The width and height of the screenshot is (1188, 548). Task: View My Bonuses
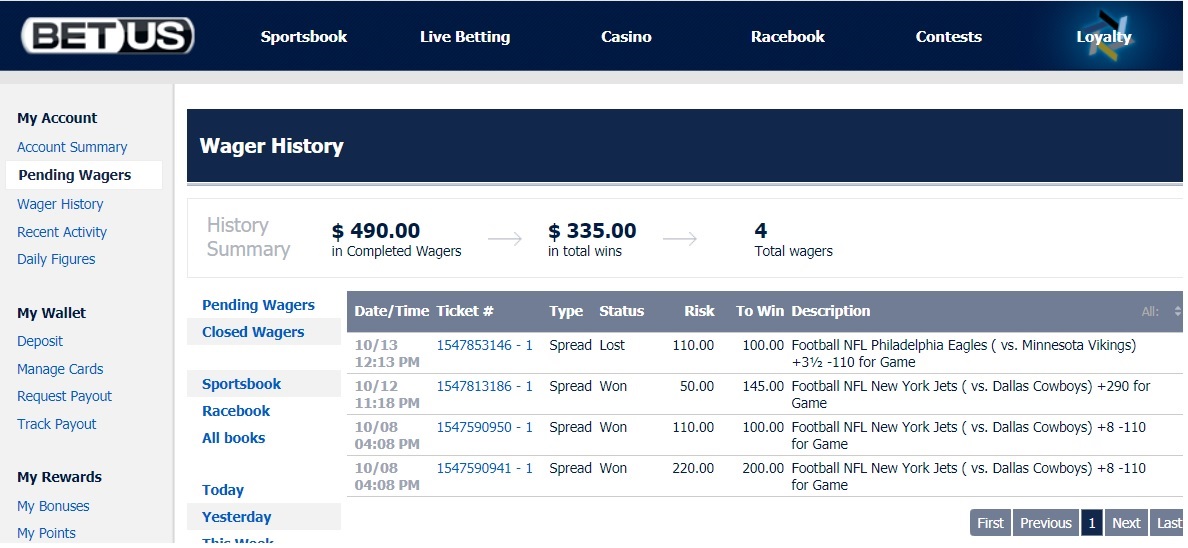53,506
